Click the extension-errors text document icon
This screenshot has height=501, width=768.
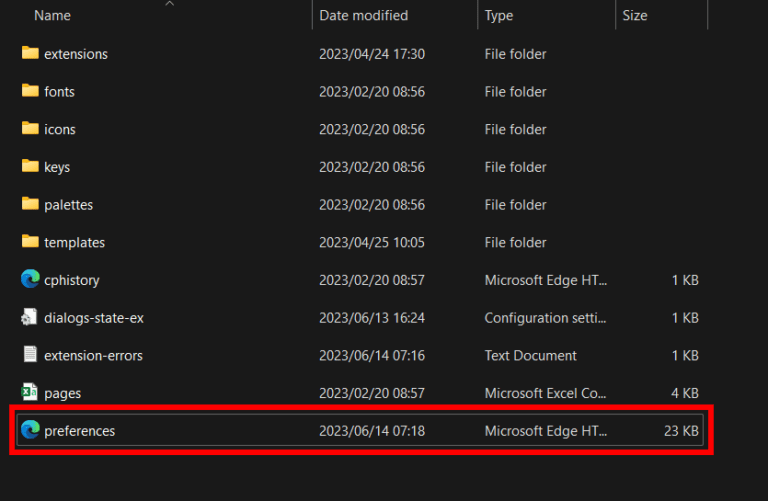[x=30, y=355]
